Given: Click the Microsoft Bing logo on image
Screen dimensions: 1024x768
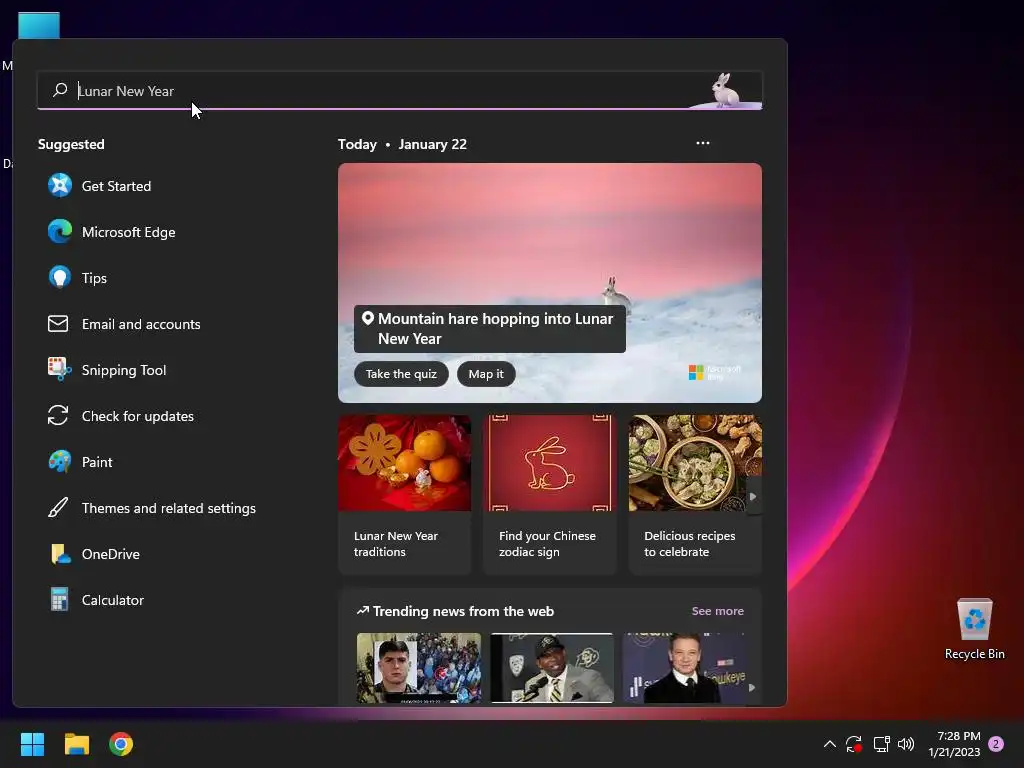Looking at the screenshot, I should 715,372.
